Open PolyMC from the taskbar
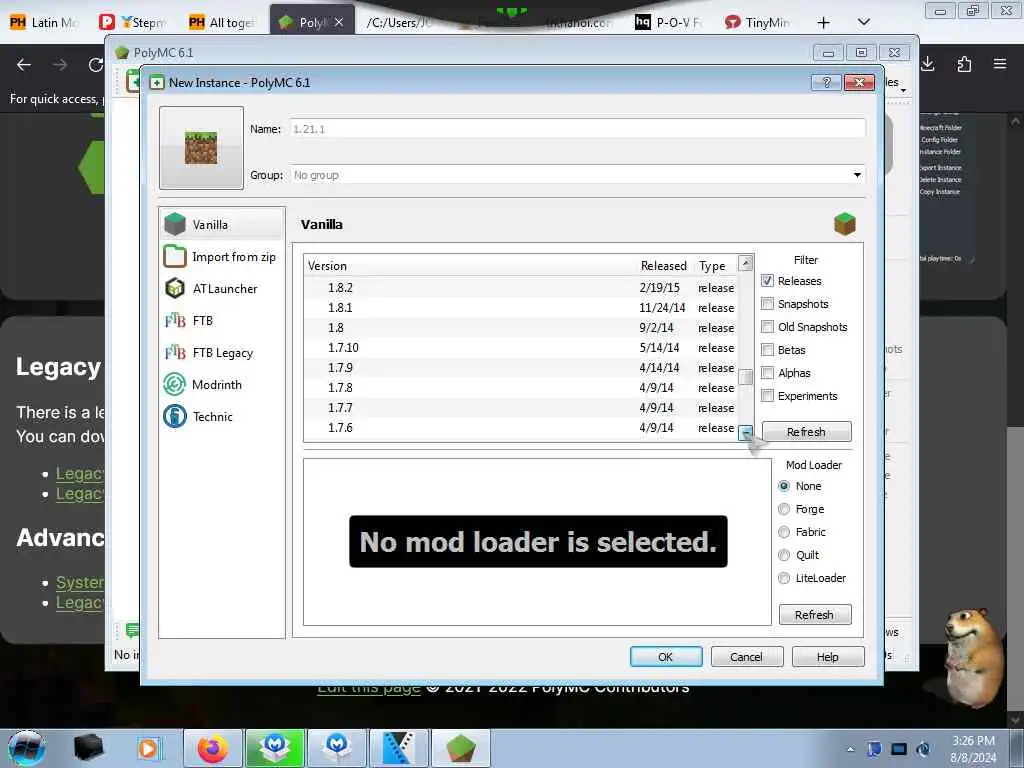This screenshot has height=768, width=1024. tap(461, 748)
